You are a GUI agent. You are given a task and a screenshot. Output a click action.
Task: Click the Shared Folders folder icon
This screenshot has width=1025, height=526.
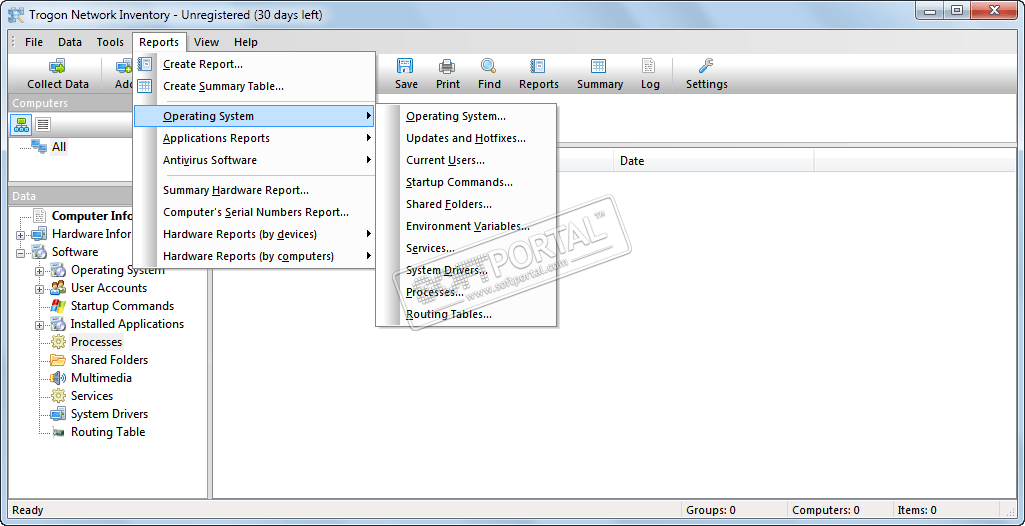pyautogui.click(x=58, y=360)
